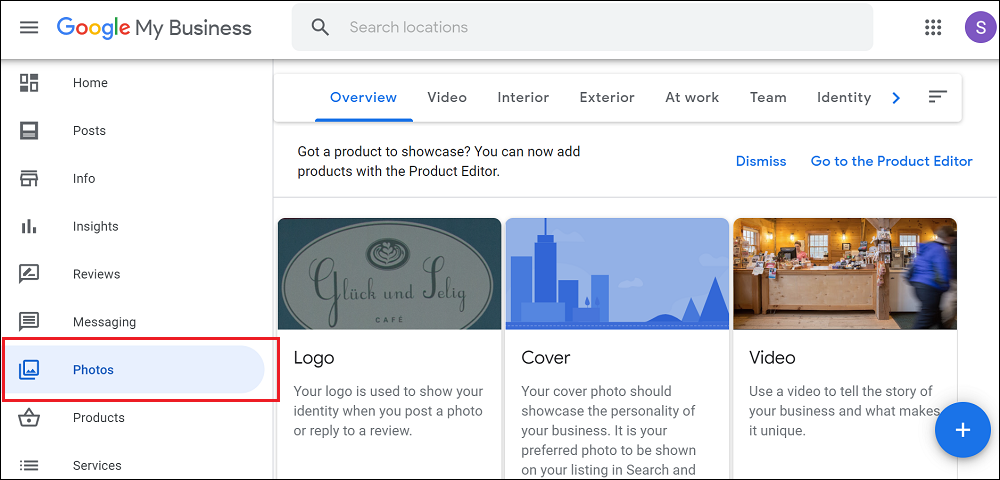
Task: Click the Glück und Selig logo thumbnail
Action: pyautogui.click(x=390, y=274)
